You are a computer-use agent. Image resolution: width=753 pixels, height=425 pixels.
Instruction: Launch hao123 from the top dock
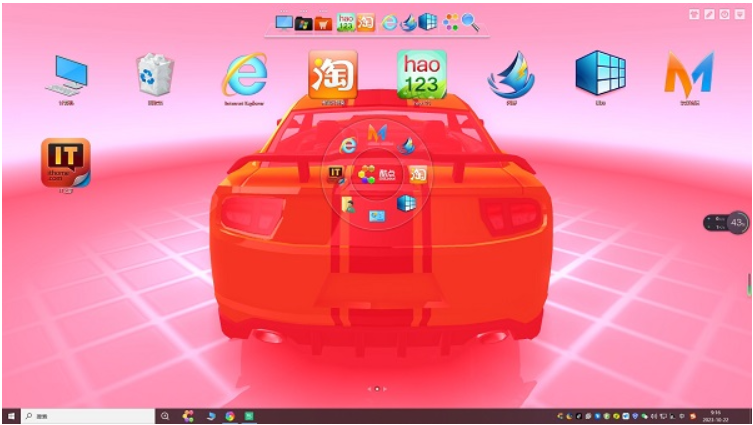pyautogui.click(x=346, y=22)
